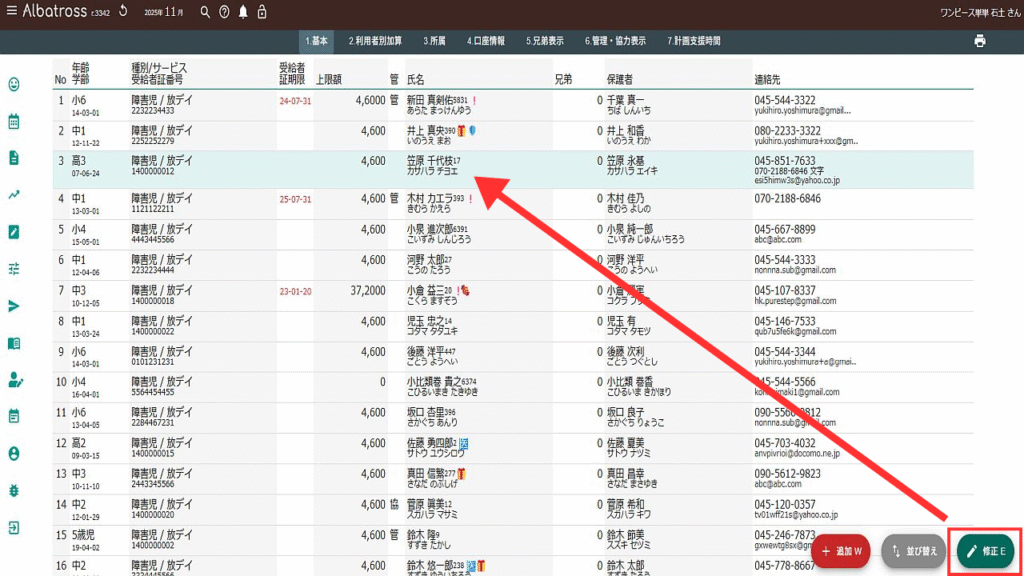Viewport: 1024px width, 576px height.
Task: Switch to the 2.利用者別加算 tab
Action: pos(375,41)
